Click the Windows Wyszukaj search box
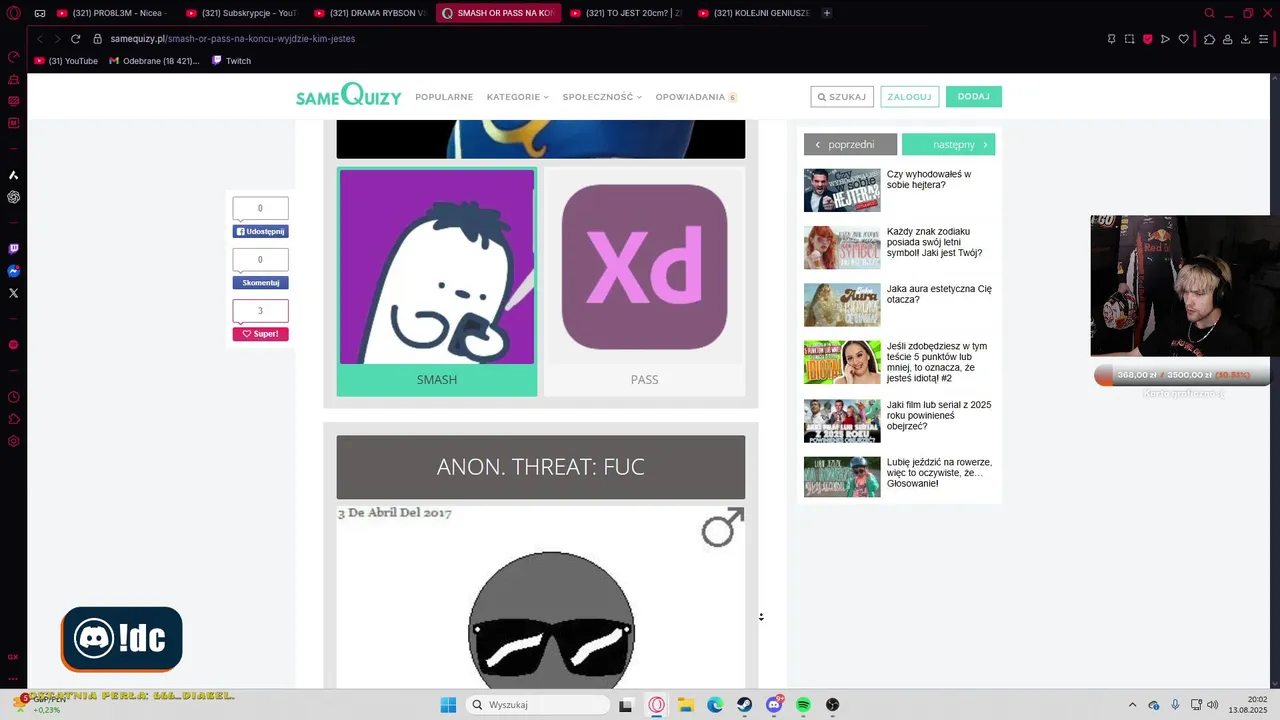Viewport: 1280px width, 720px height. pyautogui.click(x=539, y=705)
